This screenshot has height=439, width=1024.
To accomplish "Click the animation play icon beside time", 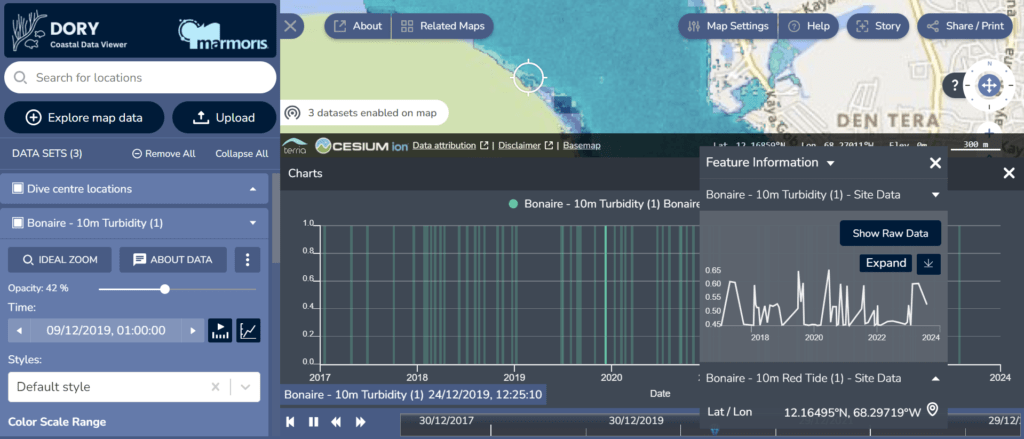I will 219,331.
